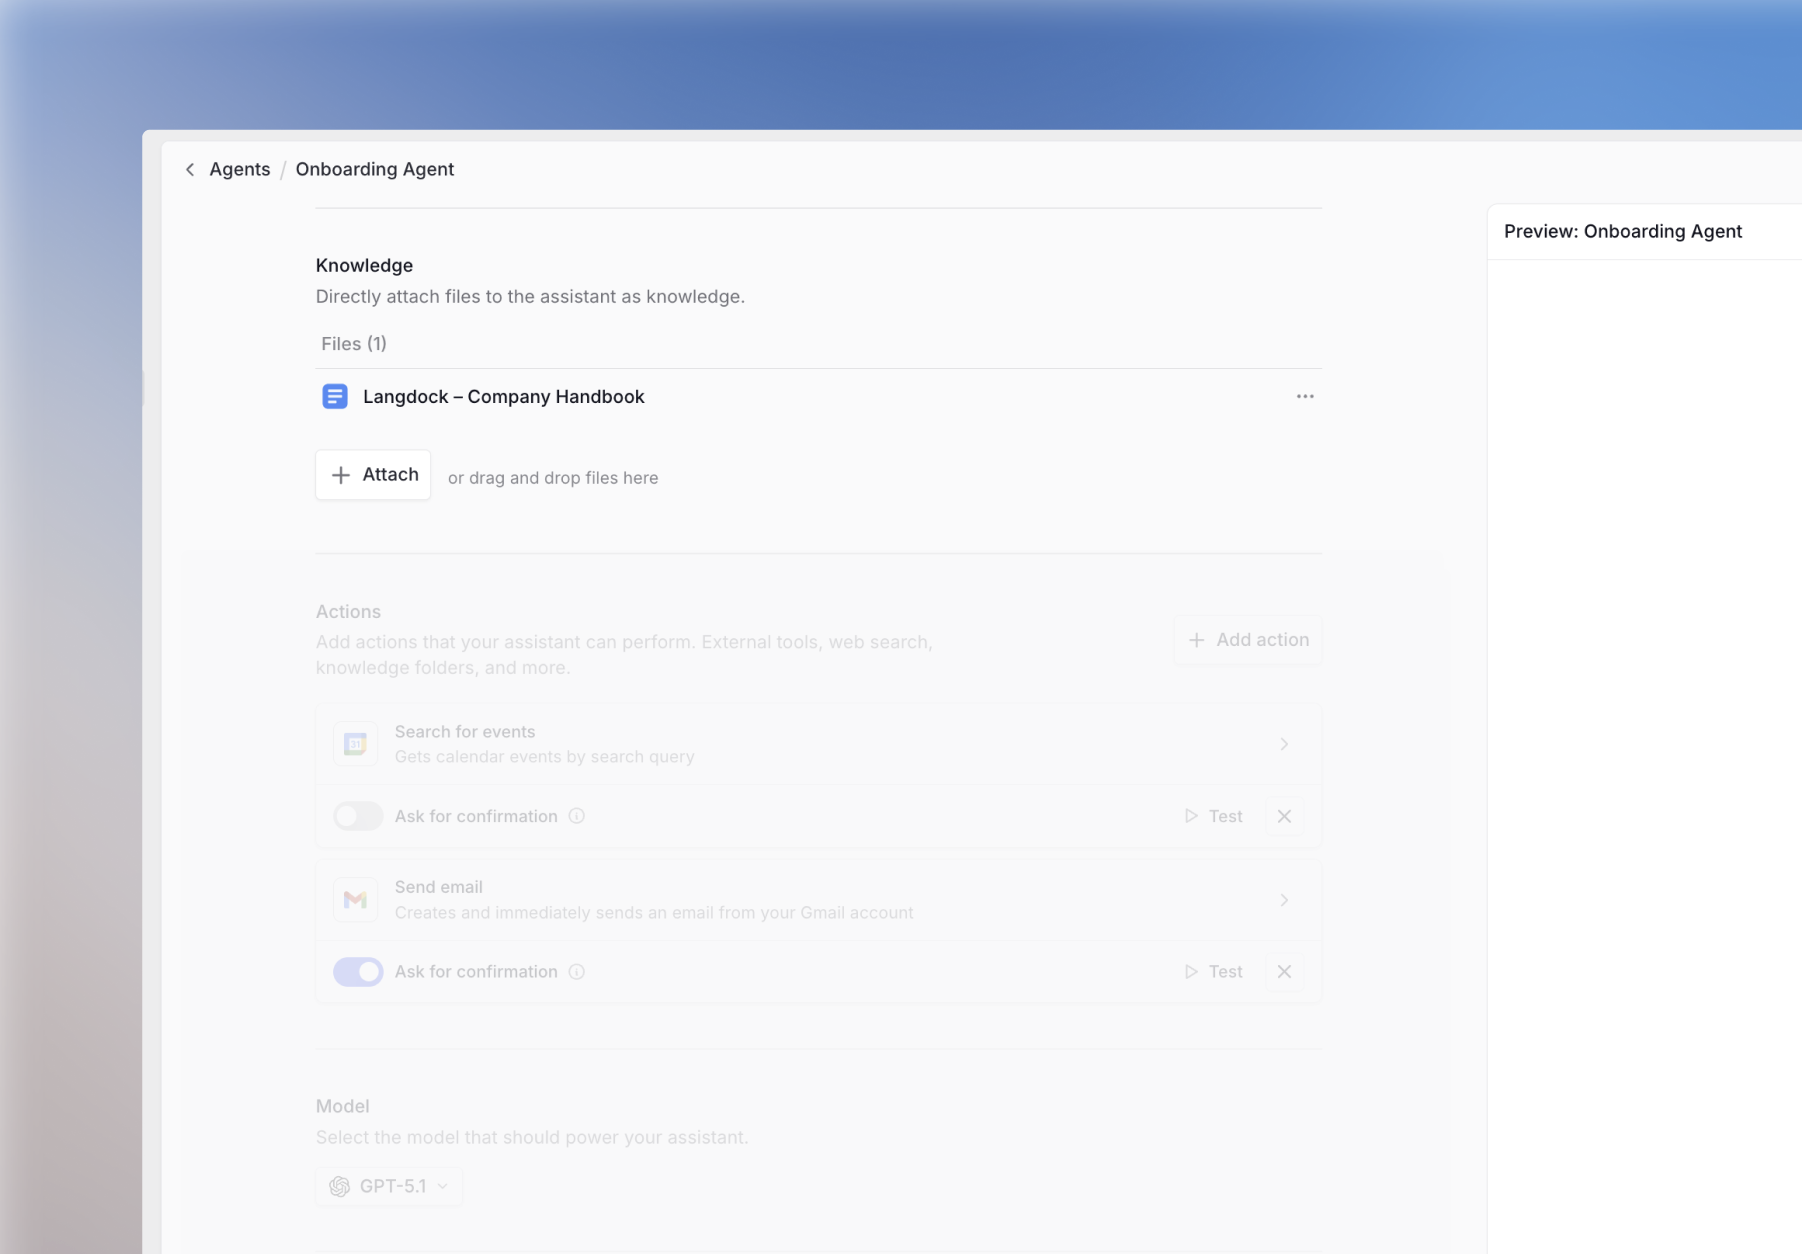The width and height of the screenshot is (1802, 1254).
Task: Click the Gmail icon on Send email action
Action: click(355, 899)
